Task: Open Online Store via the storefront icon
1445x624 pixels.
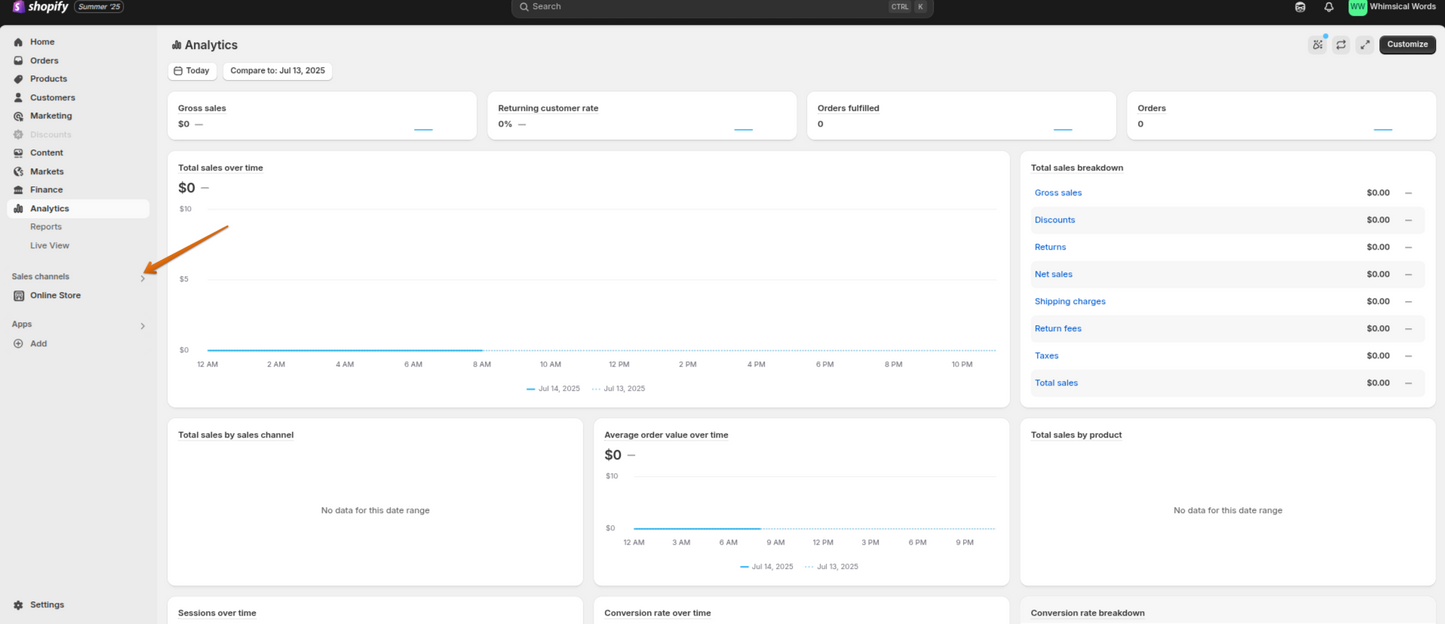Action: [18, 296]
